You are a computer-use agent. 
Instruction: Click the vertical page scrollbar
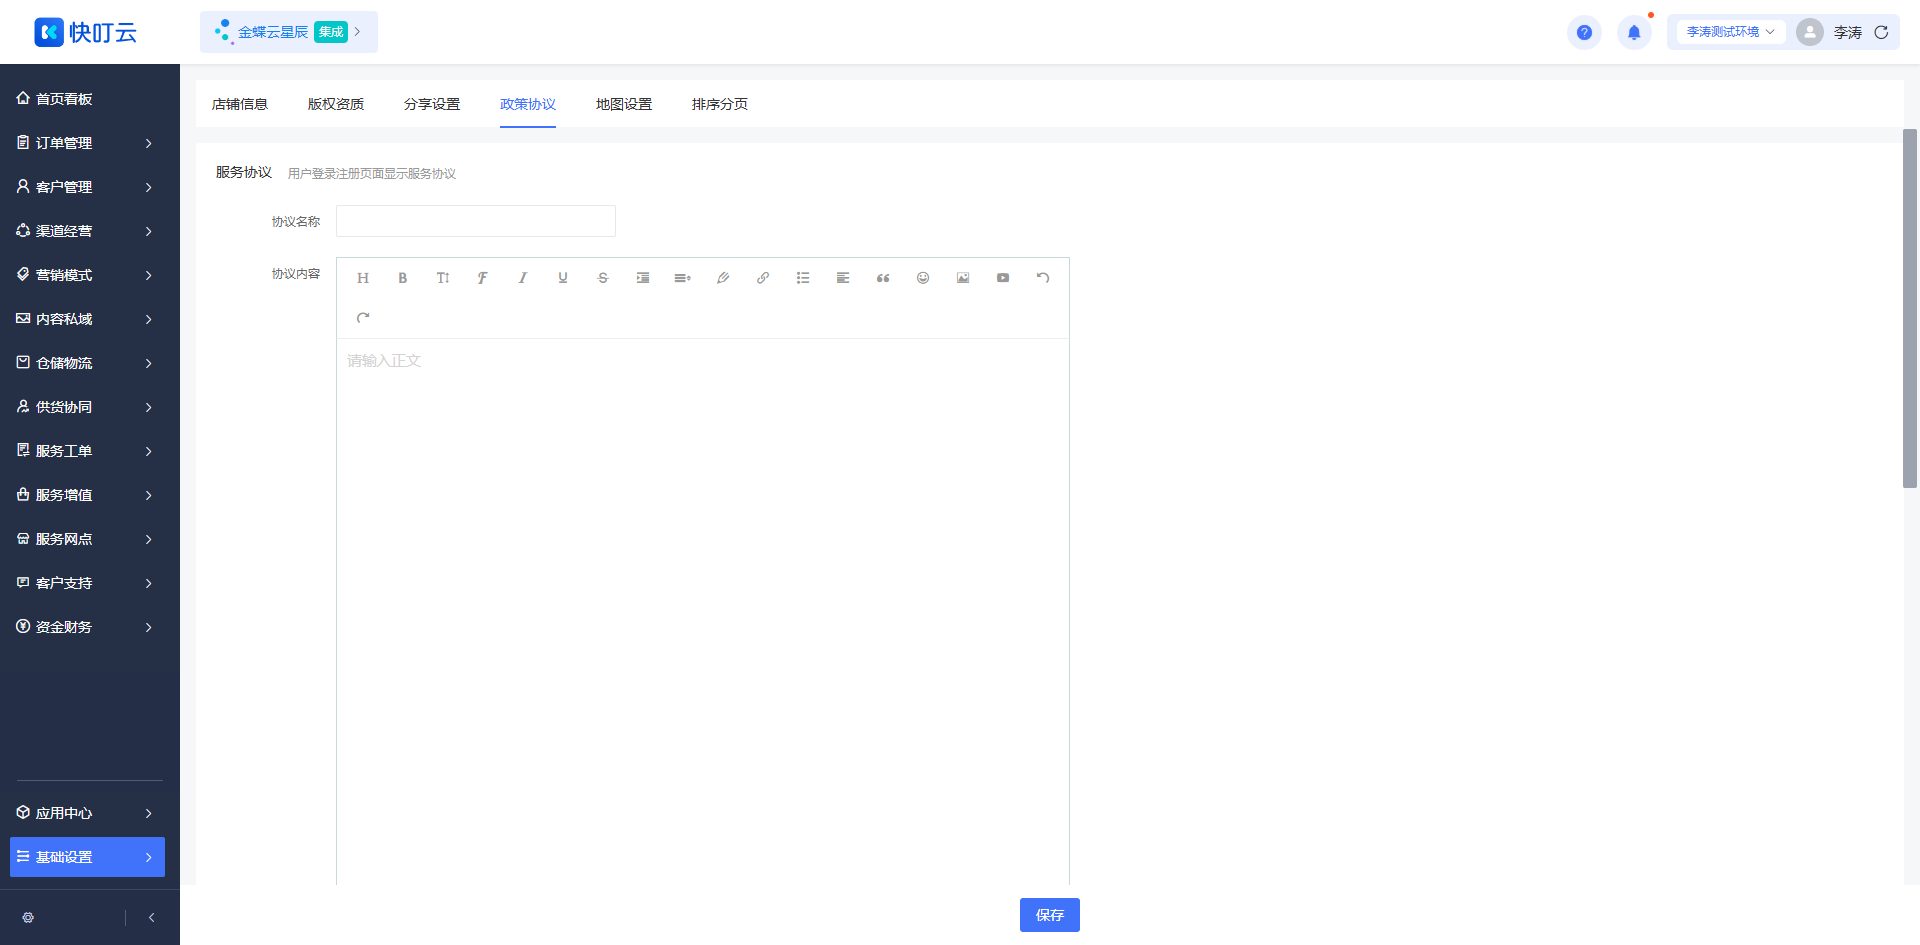coord(1910,308)
